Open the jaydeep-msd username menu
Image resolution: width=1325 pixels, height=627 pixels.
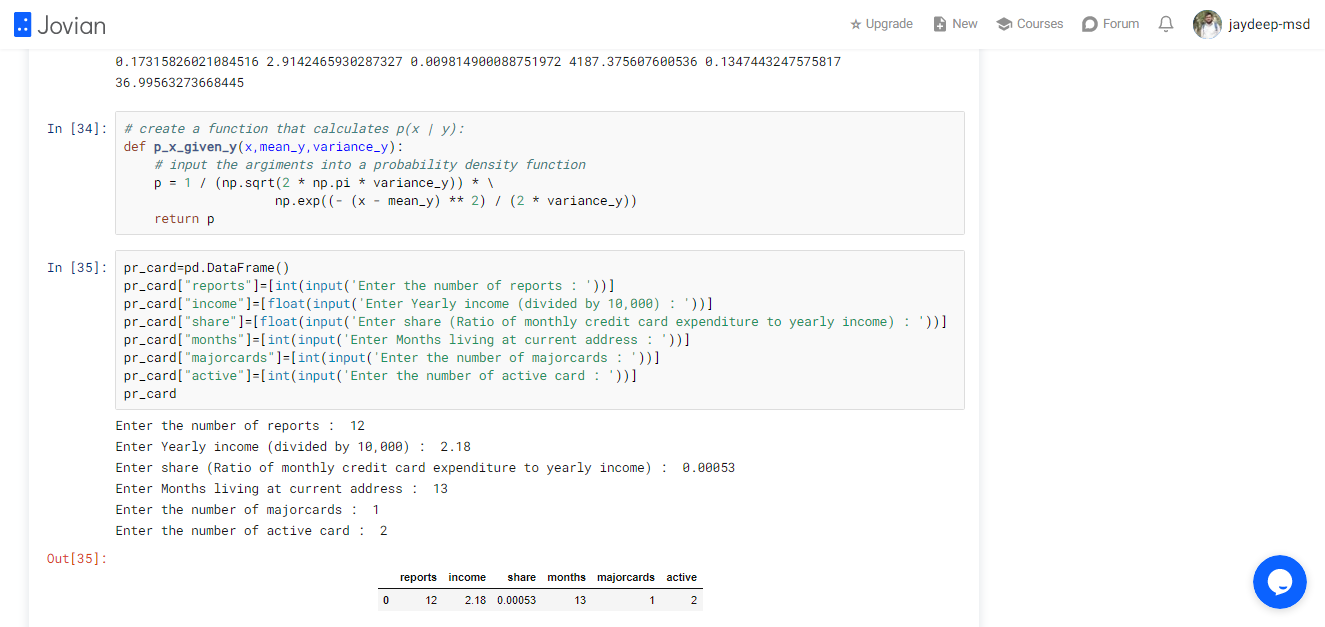[1269, 24]
